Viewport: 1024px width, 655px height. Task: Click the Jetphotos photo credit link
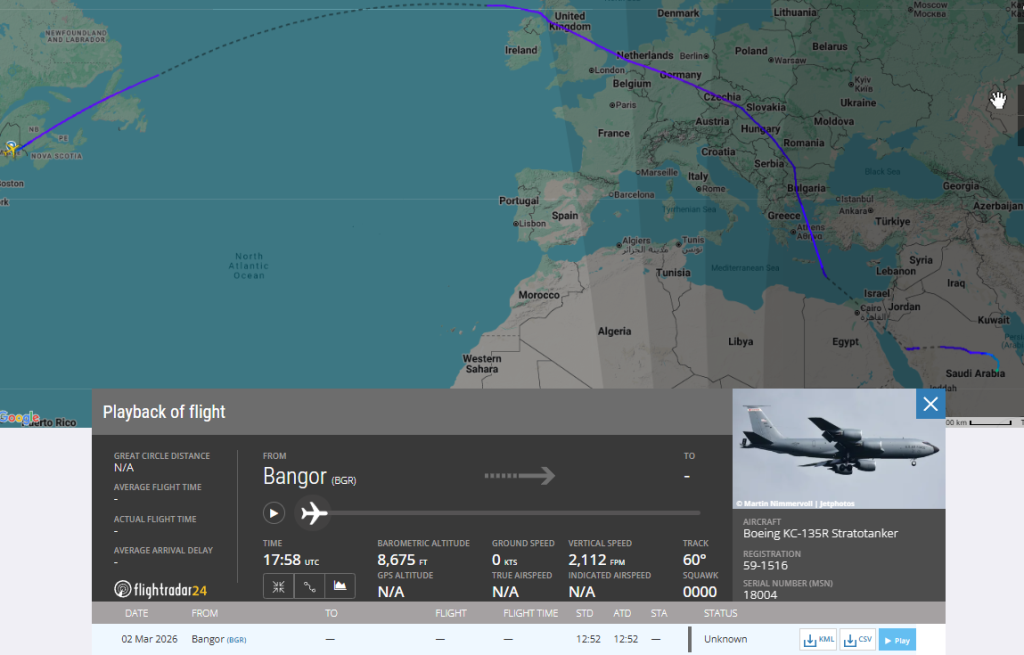click(x=790, y=503)
